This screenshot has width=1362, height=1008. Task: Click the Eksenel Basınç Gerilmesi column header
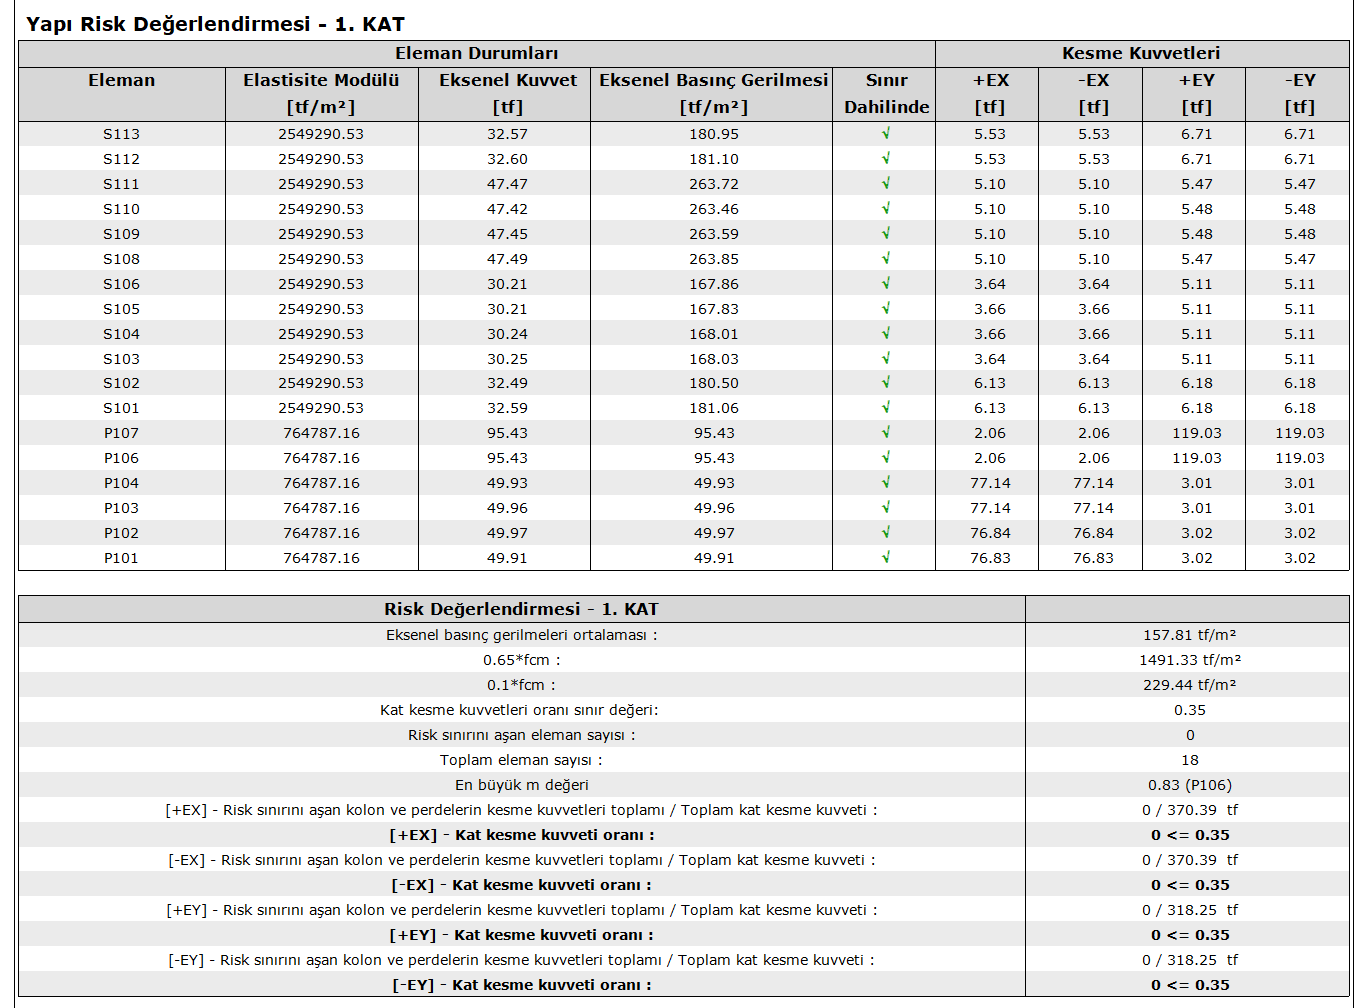pos(713,93)
